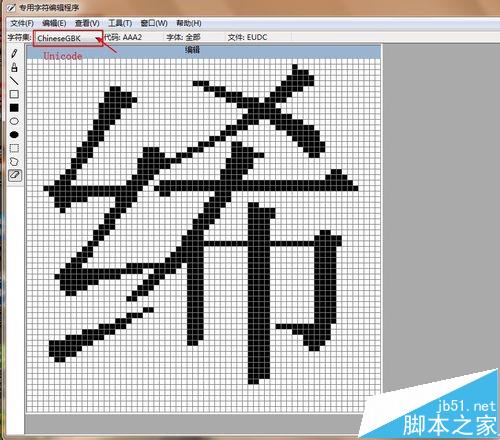Open the 工具(T) menu
Image resolution: width=500 pixels, height=440 pixels.
coord(120,23)
